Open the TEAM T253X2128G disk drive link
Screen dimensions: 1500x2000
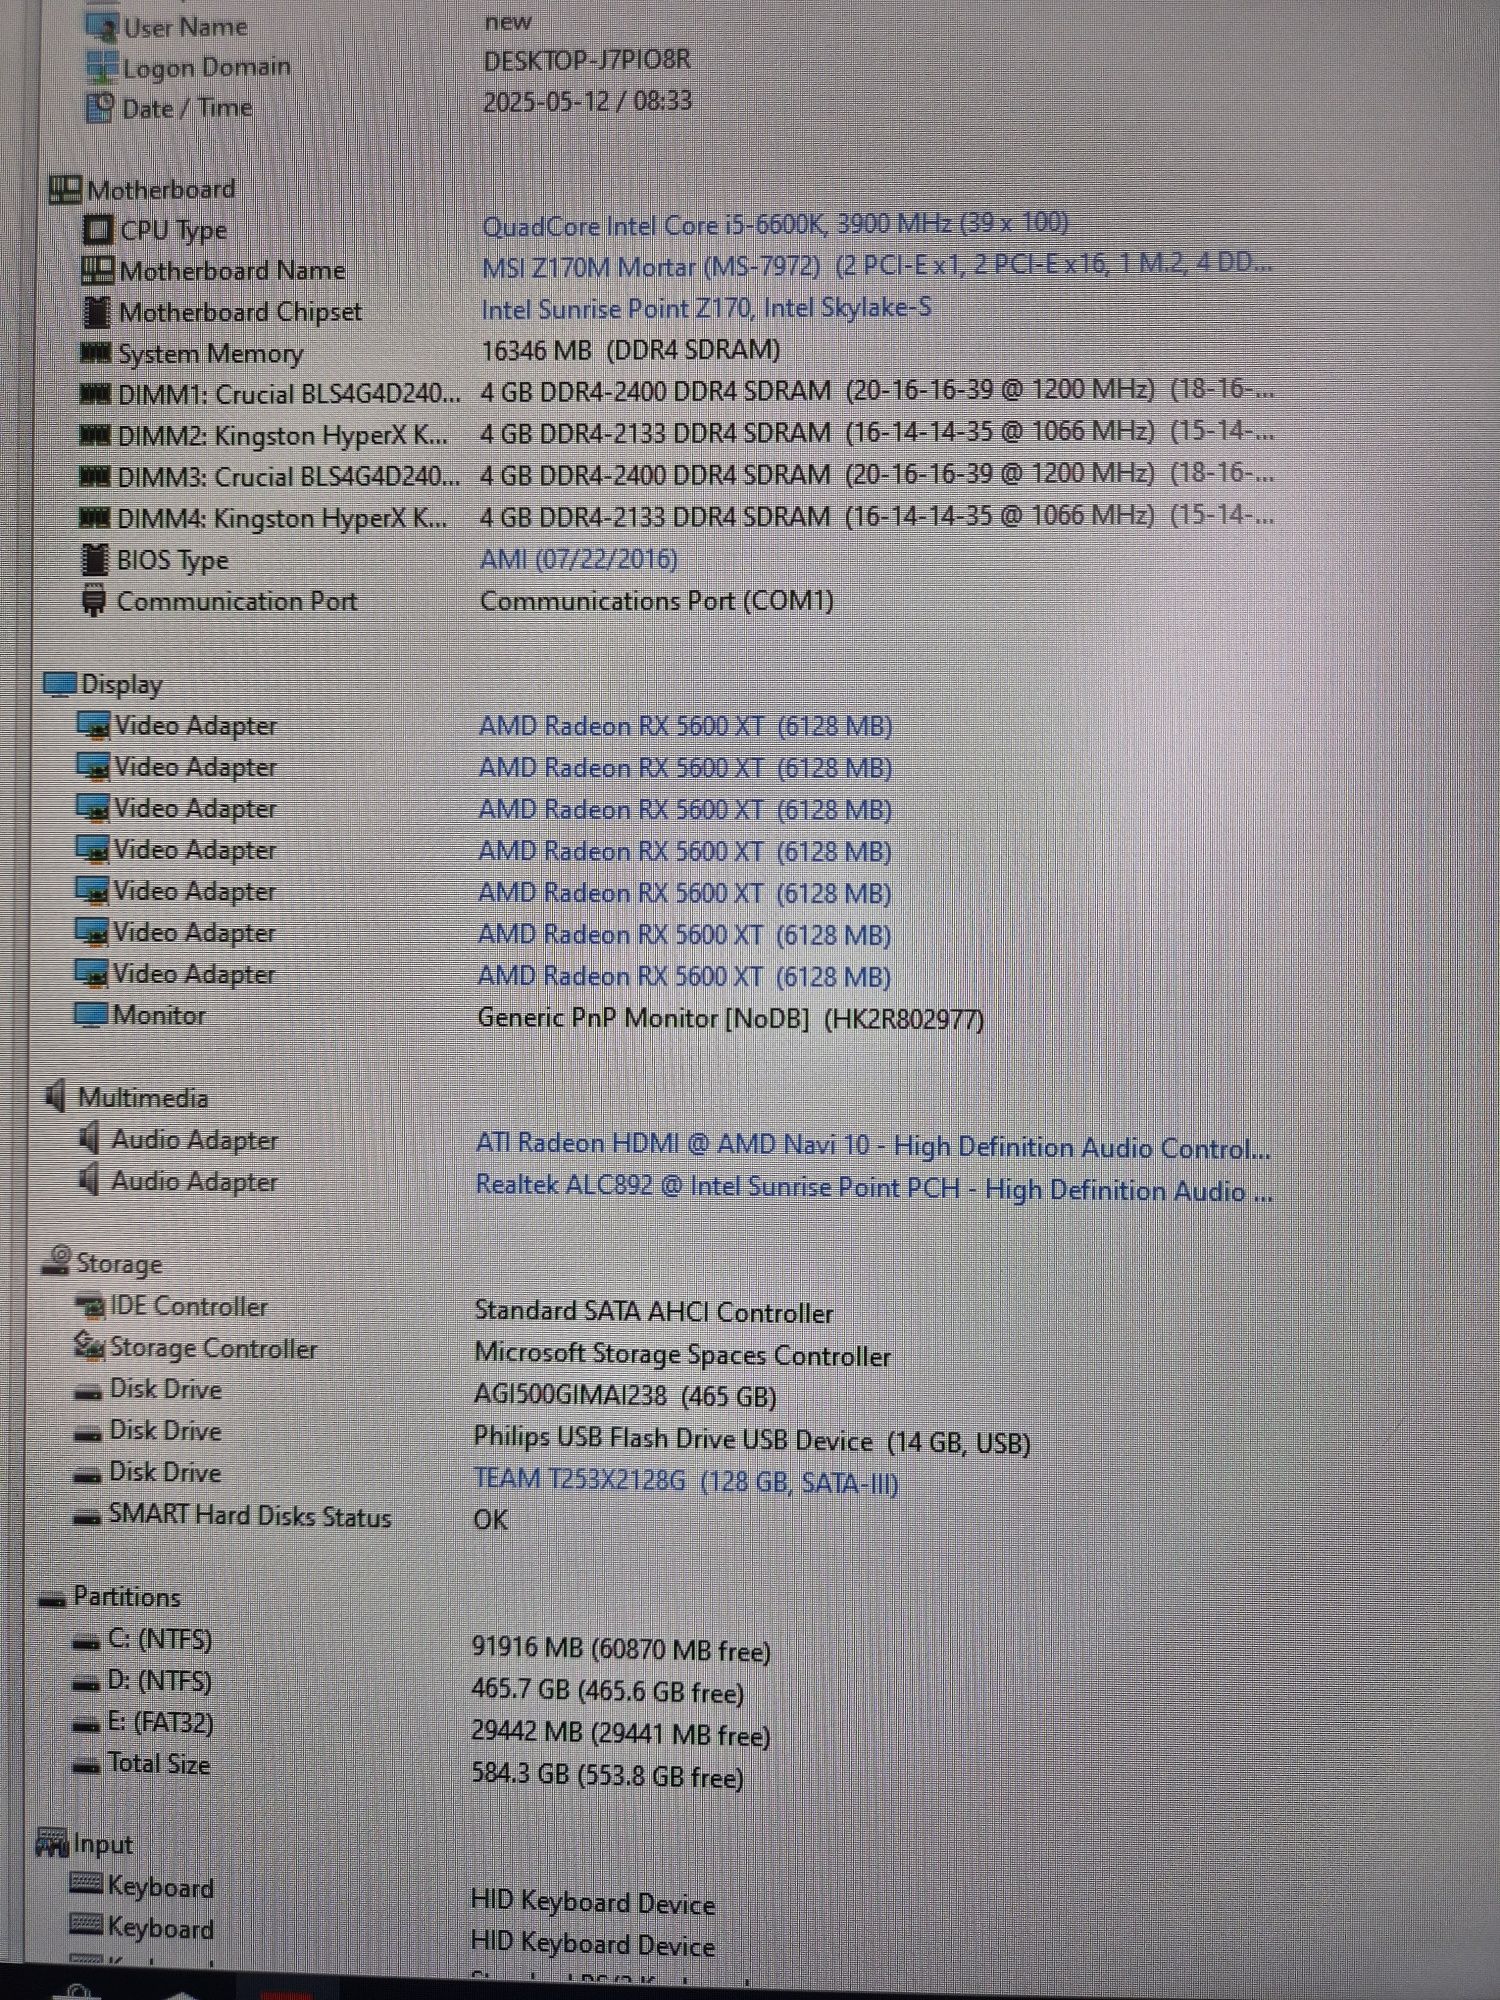[x=685, y=1481]
